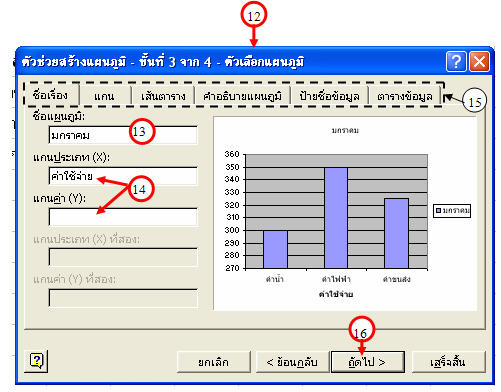Select the เส้นตาราง tab
The image size is (501, 392).
click(163, 96)
